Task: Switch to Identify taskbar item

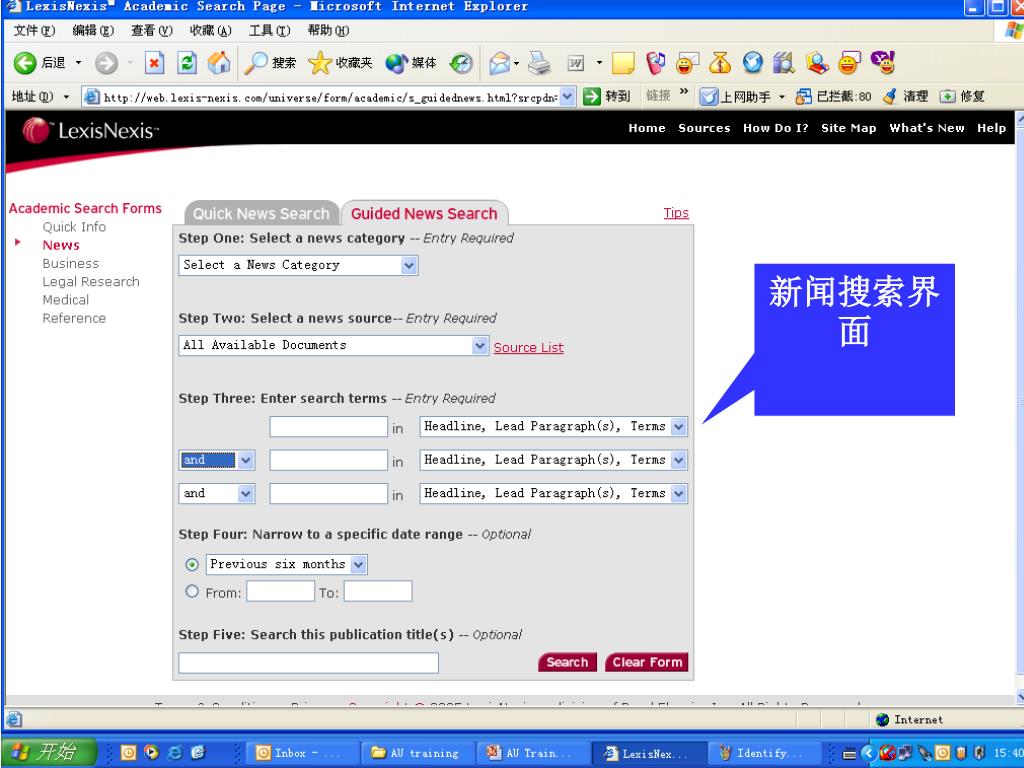Action: pyautogui.click(x=764, y=753)
